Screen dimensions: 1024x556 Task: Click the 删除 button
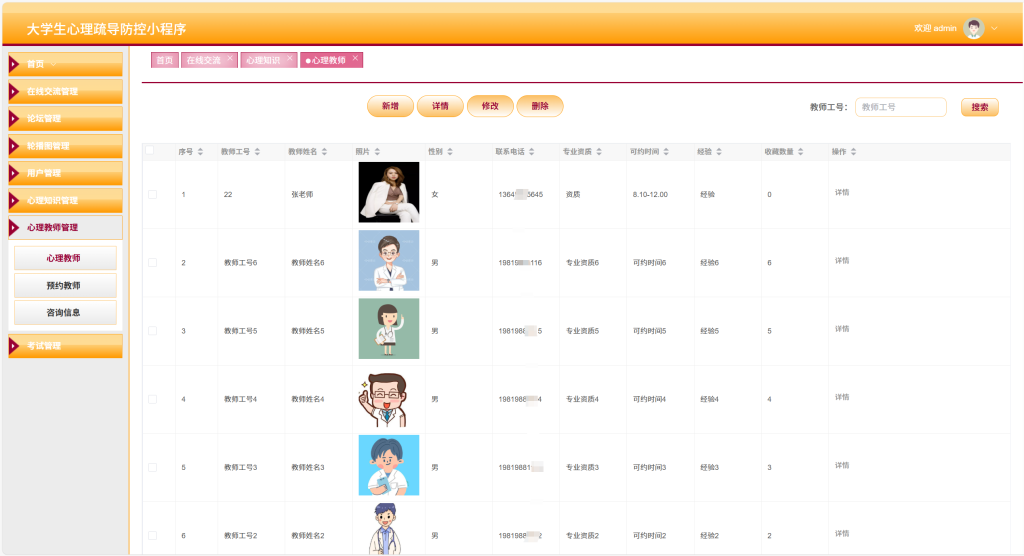coord(540,106)
